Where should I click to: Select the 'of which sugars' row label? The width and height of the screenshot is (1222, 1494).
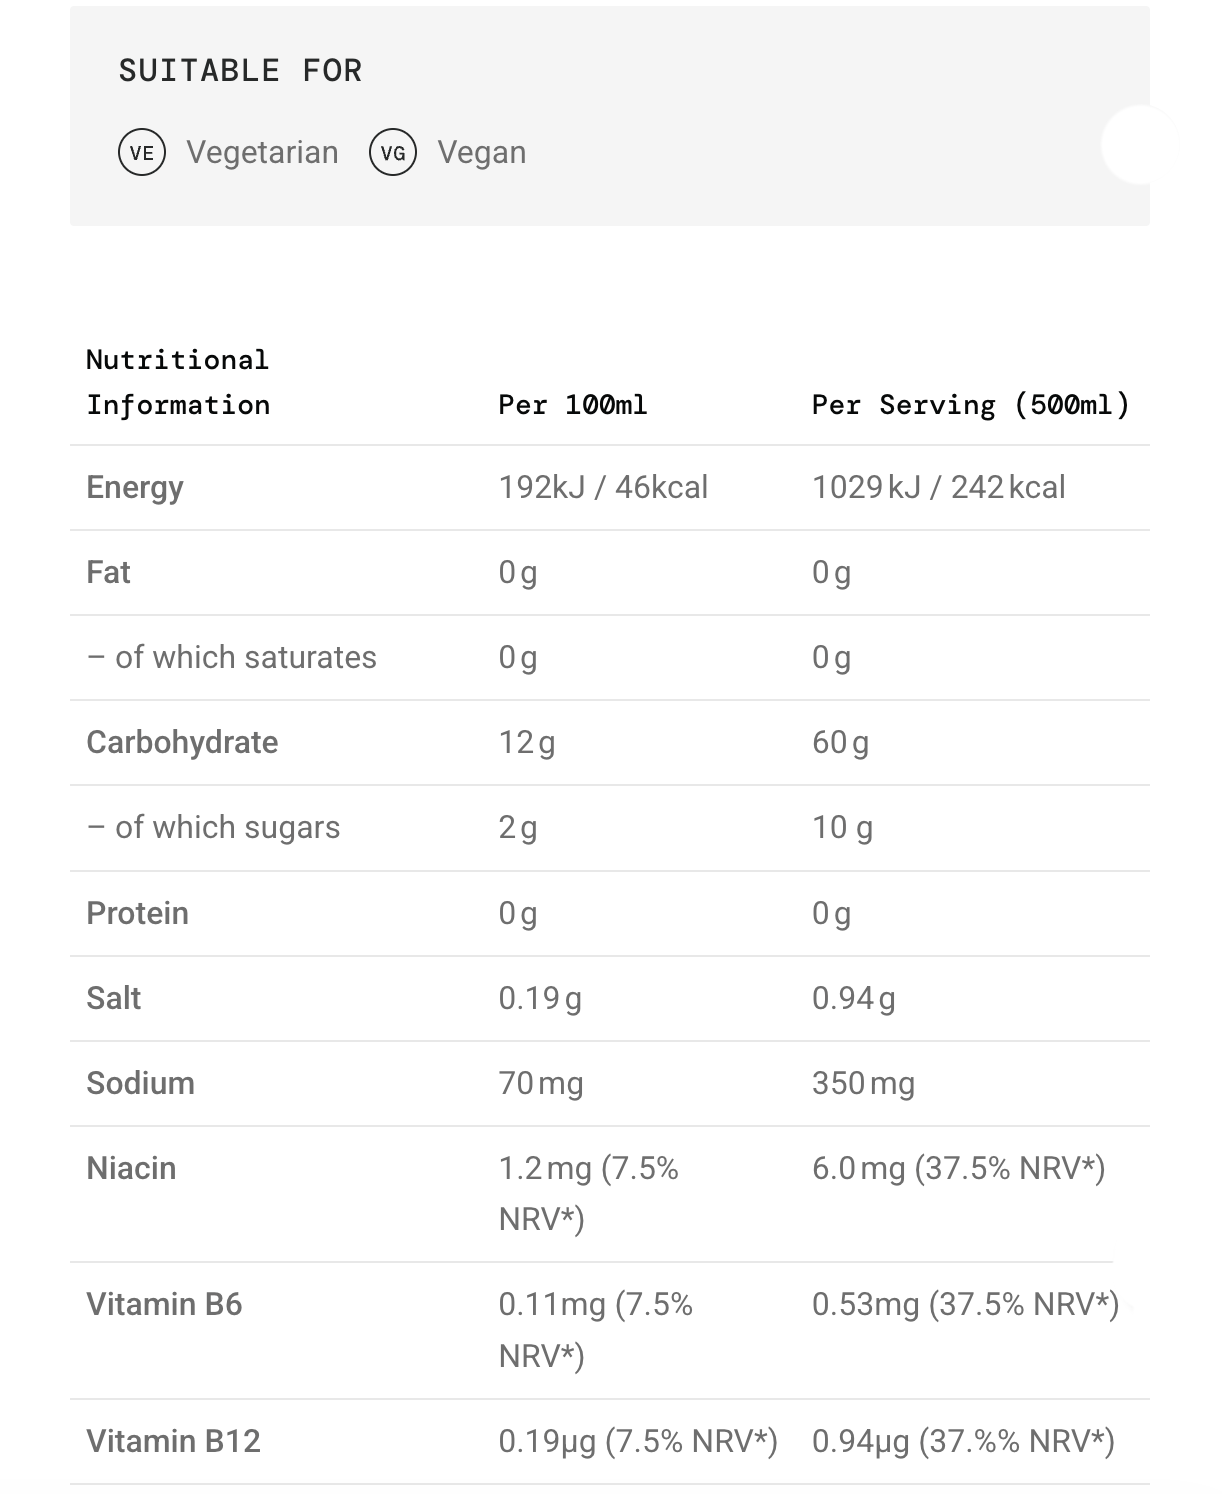(214, 828)
